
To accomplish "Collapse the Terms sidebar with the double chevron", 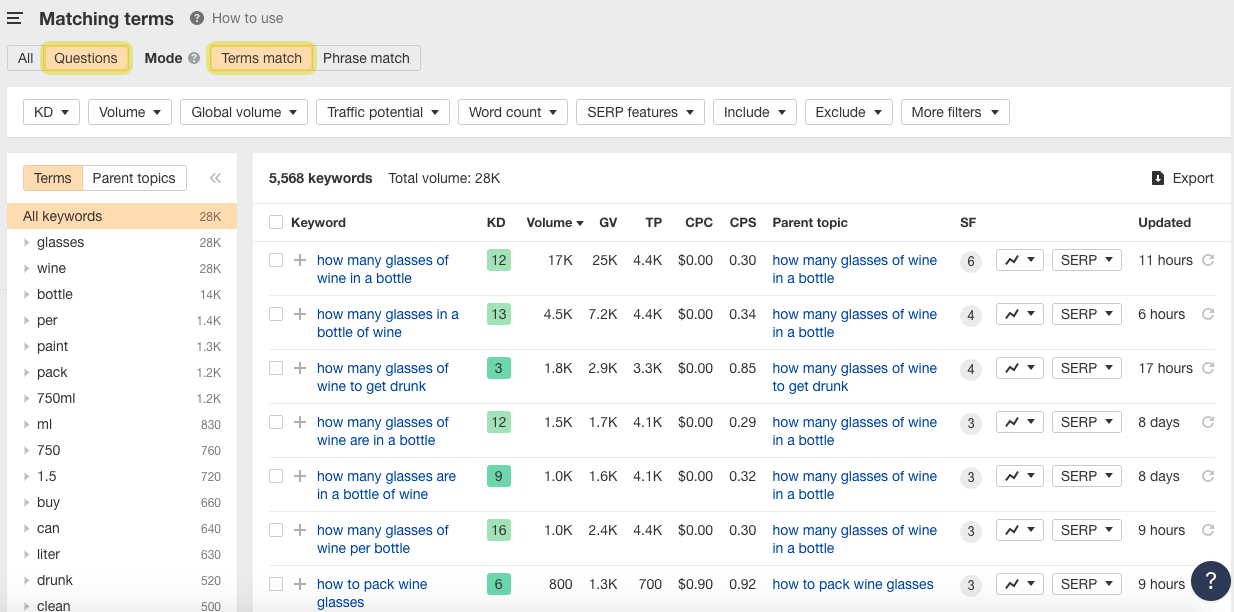I will pos(214,177).
